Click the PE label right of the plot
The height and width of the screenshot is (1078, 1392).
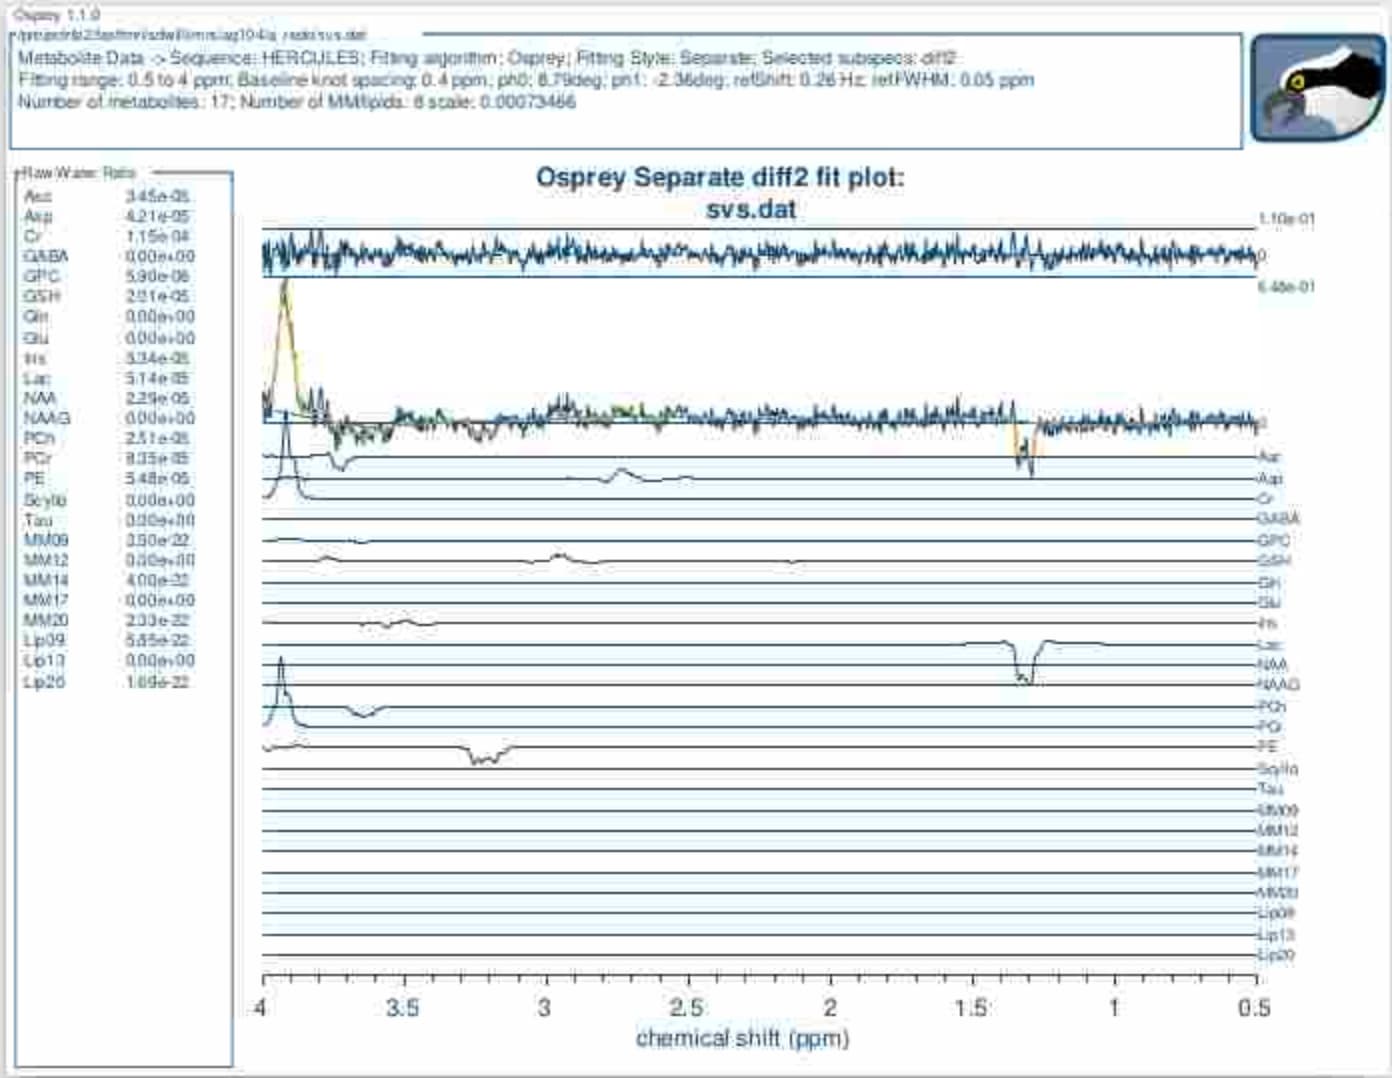1267,746
